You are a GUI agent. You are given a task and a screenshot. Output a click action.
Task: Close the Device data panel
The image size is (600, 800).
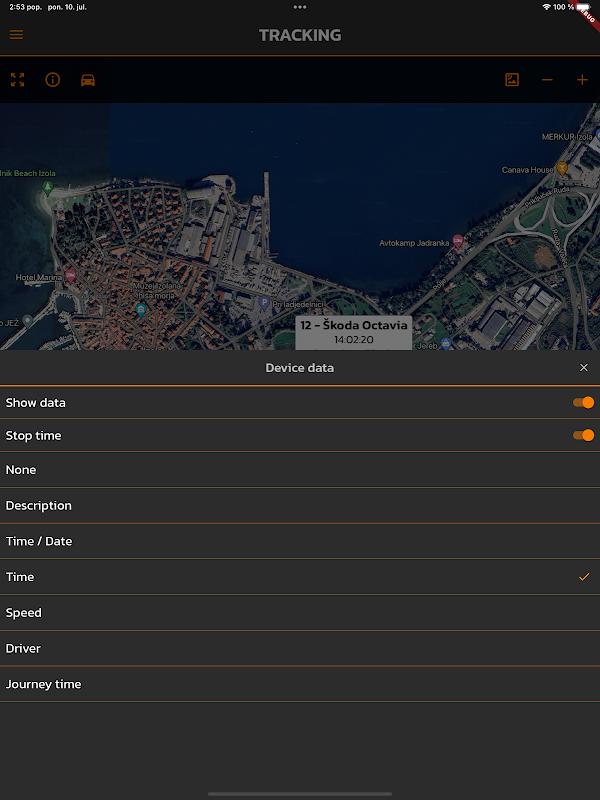(584, 368)
